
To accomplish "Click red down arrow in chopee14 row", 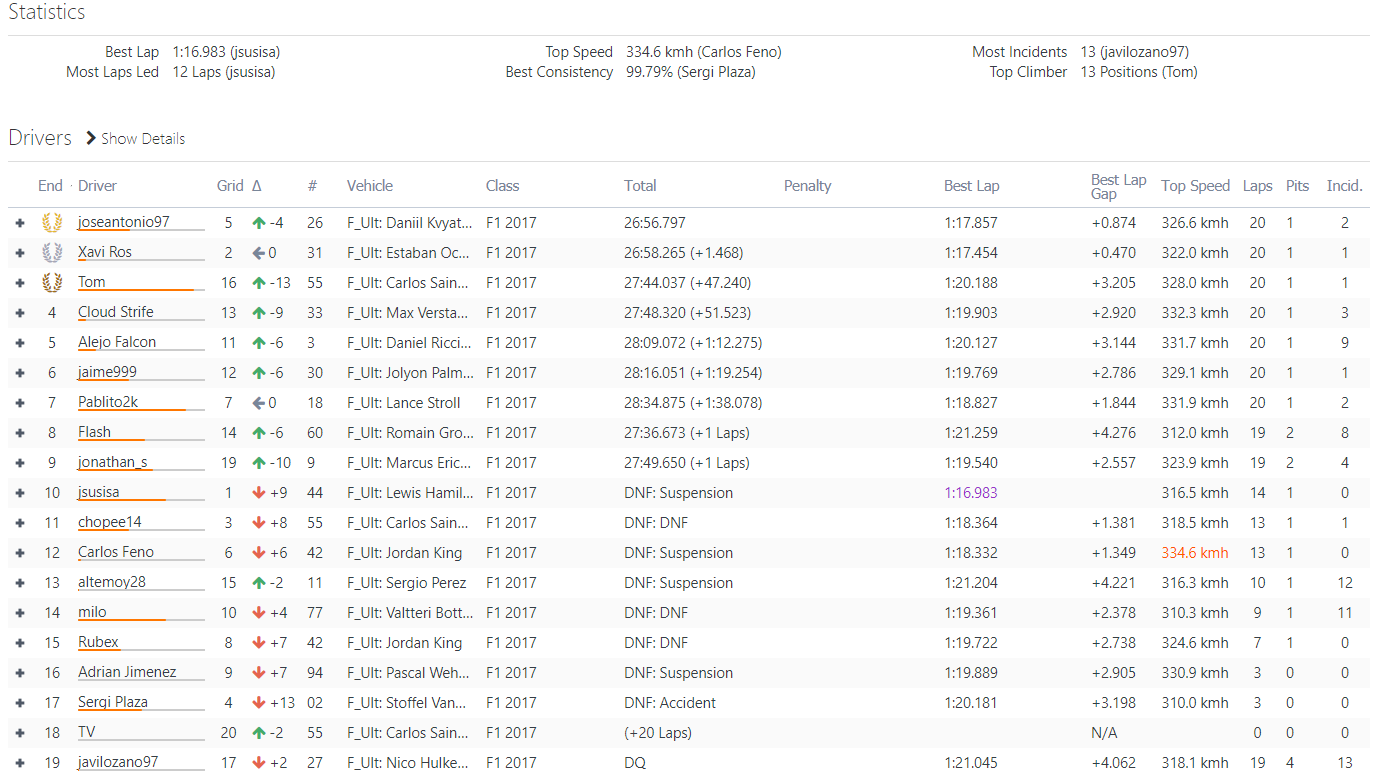I will (x=258, y=523).
